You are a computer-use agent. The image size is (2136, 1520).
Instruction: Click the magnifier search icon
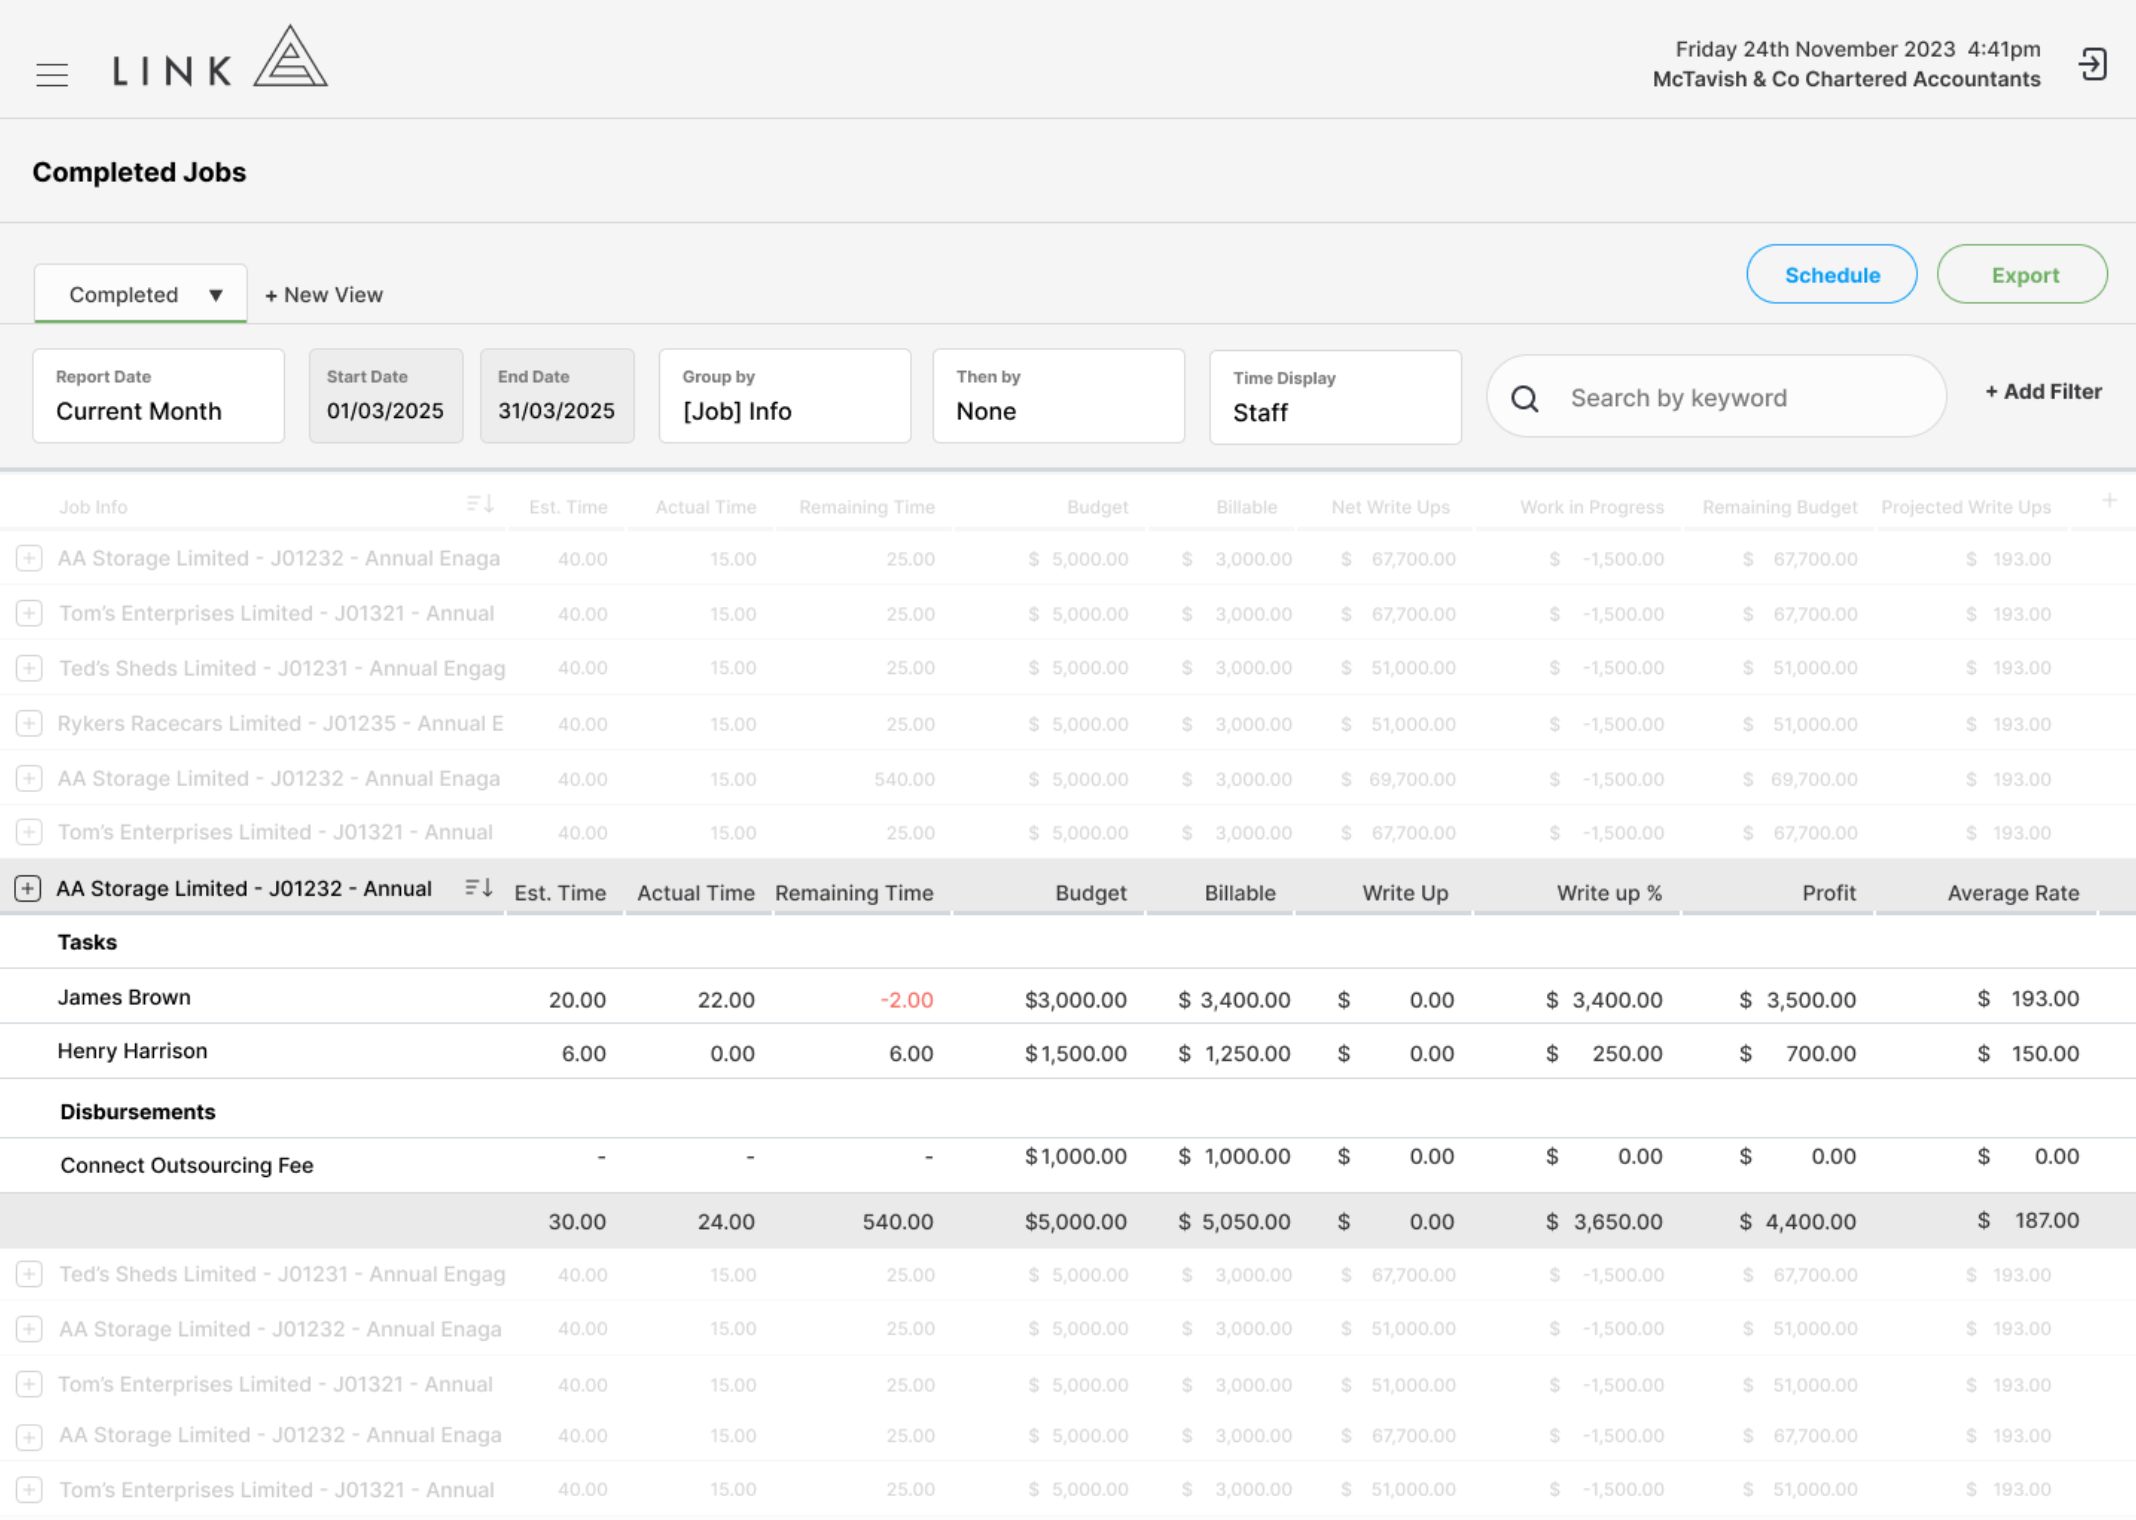coord(1525,399)
